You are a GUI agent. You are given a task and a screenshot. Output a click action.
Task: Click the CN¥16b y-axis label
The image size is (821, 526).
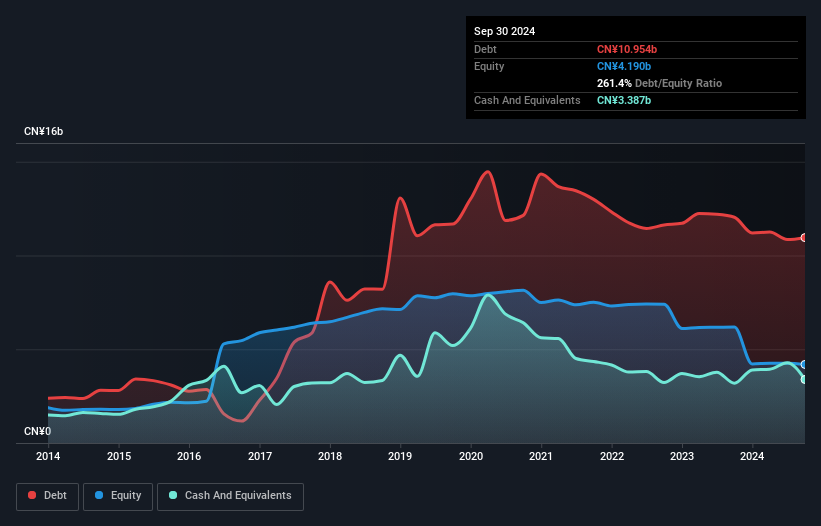point(43,131)
